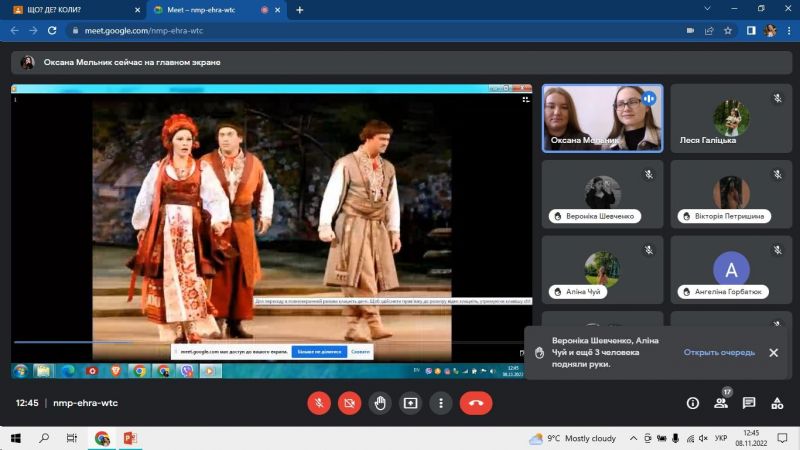Screen dimensions: 800x450
Task: Open Windows notification center icon
Action: coord(782,438)
